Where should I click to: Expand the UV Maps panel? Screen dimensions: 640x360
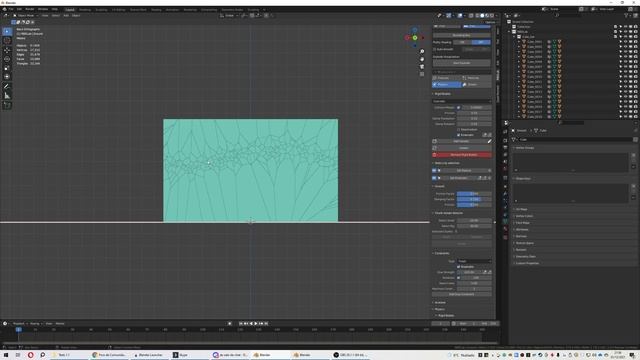pos(521,209)
